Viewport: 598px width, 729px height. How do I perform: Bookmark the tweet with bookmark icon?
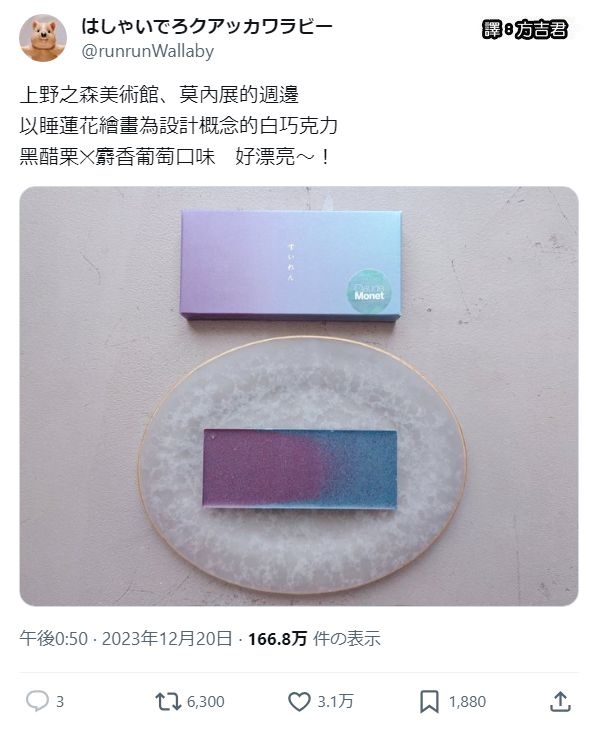pos(429,702)
